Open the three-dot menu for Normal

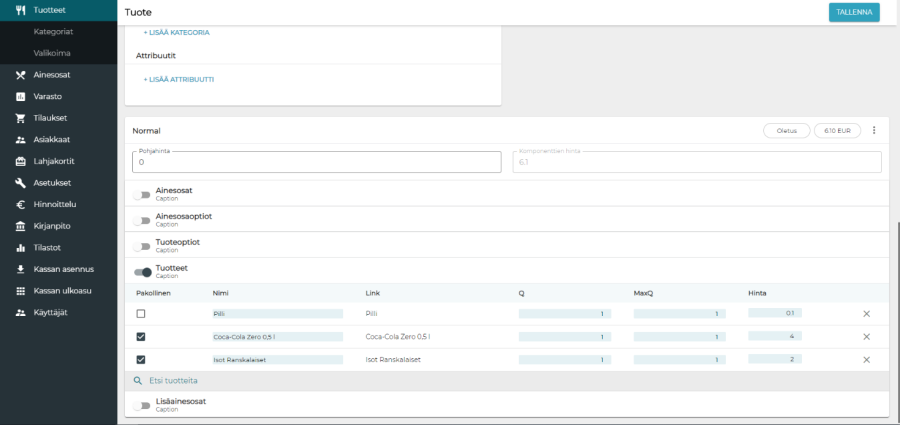tap(874, 131)
